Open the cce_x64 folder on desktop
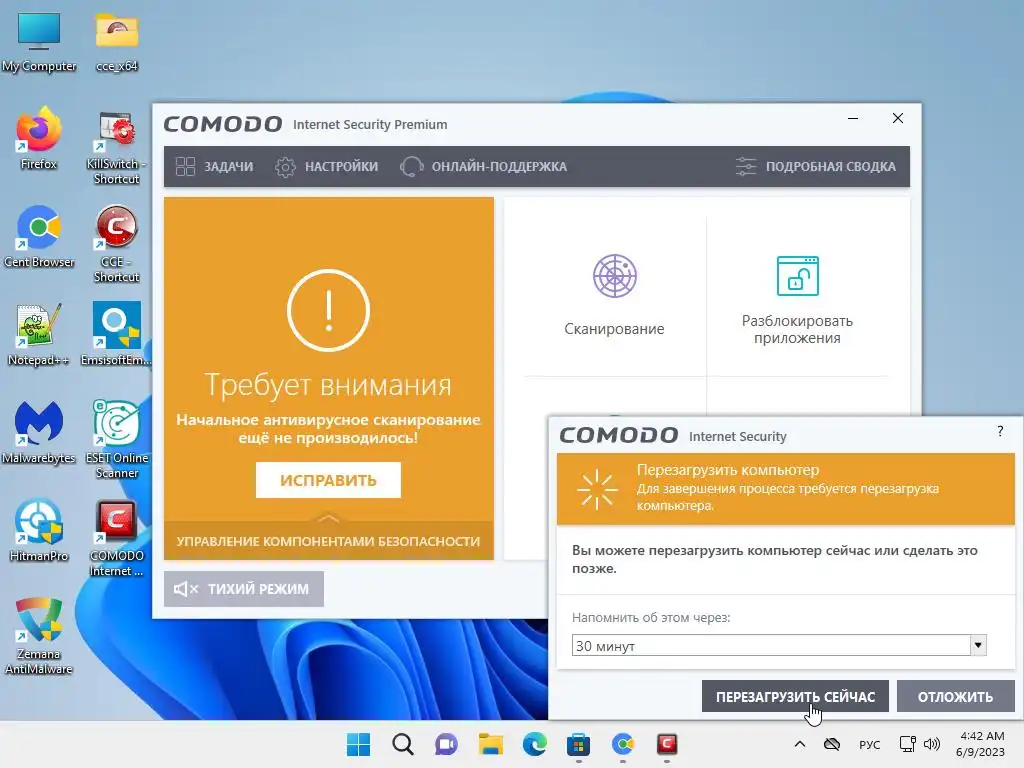 117,42
